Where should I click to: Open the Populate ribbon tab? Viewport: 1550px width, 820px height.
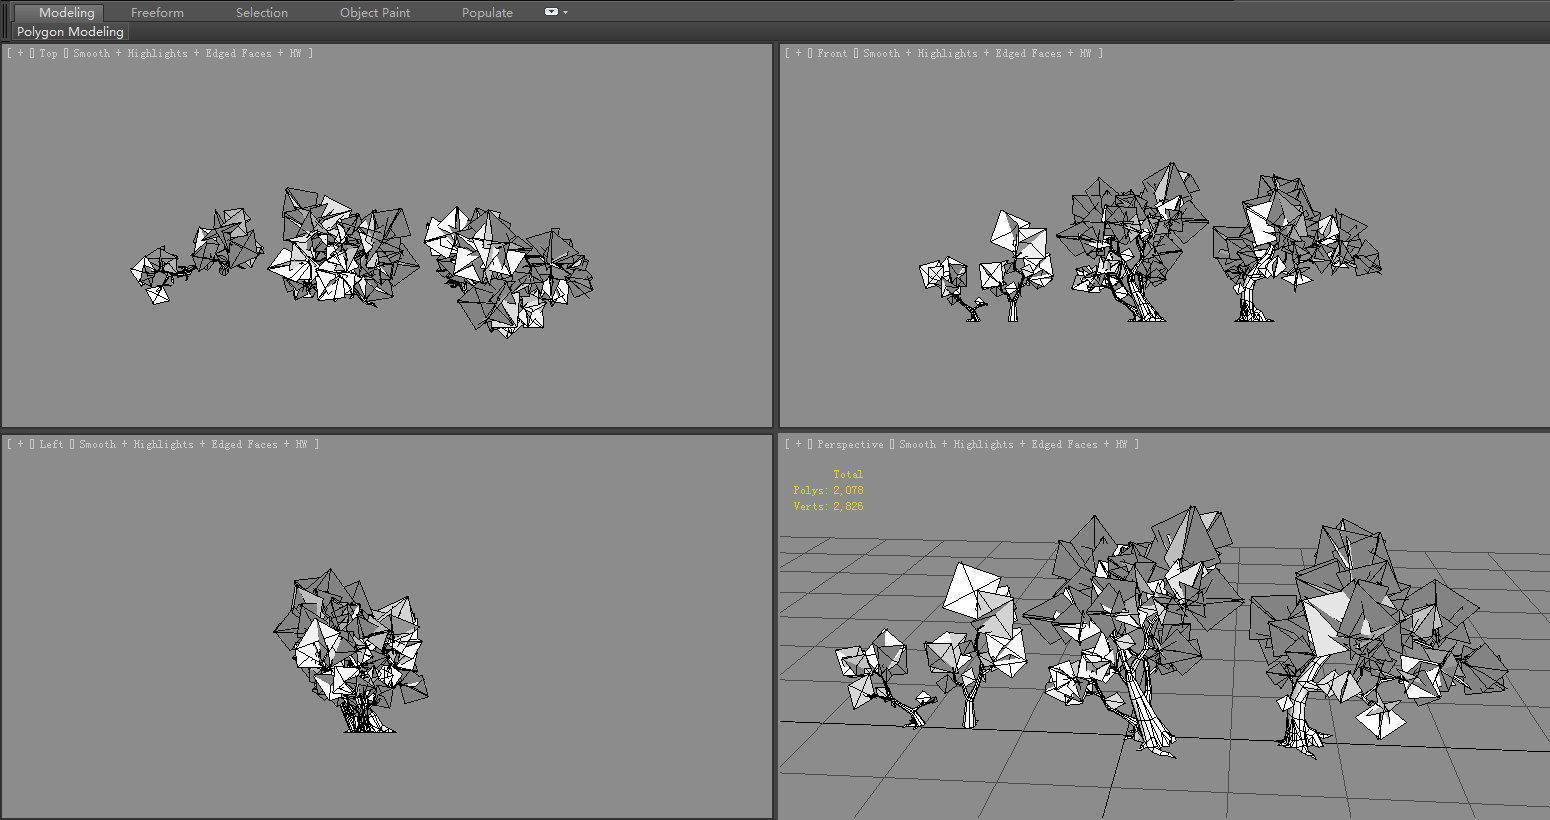tap(487, 12)
